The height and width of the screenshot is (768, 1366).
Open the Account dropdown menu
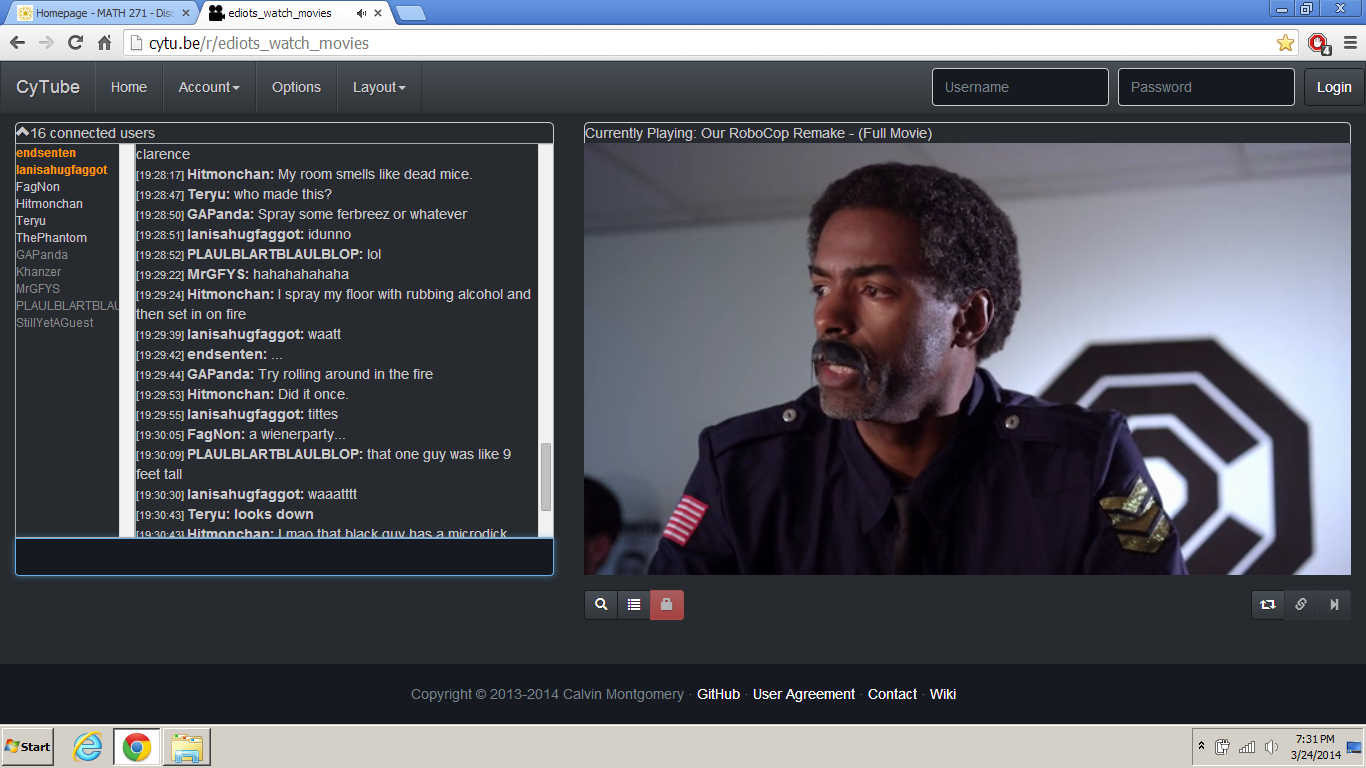[209, 87]
